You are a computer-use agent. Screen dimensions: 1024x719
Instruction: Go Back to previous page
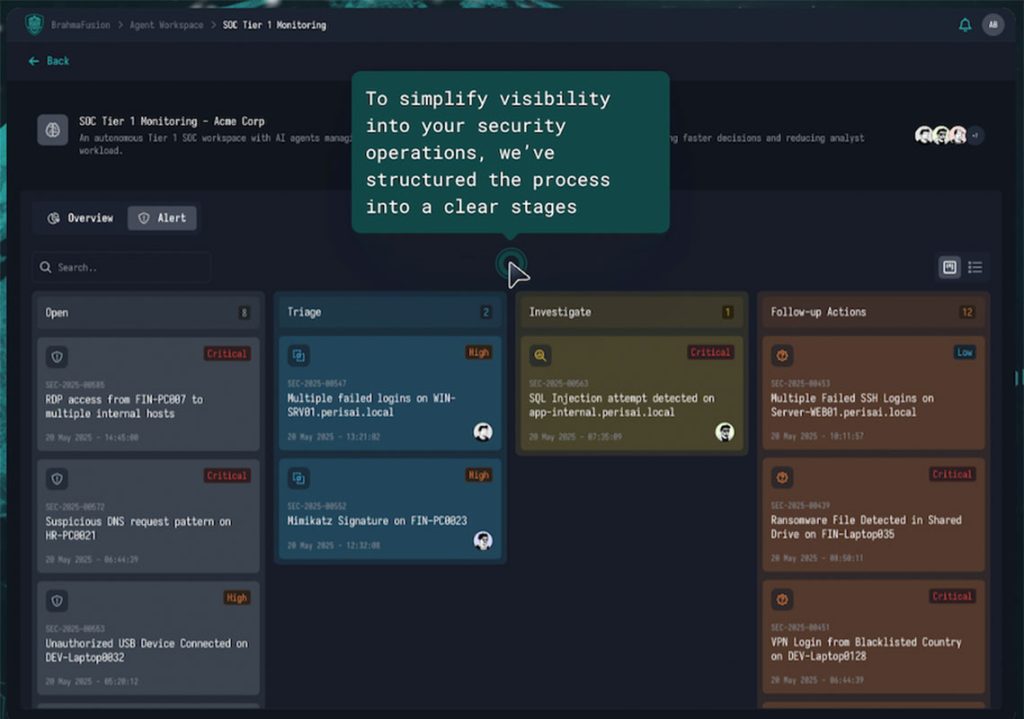49,61
